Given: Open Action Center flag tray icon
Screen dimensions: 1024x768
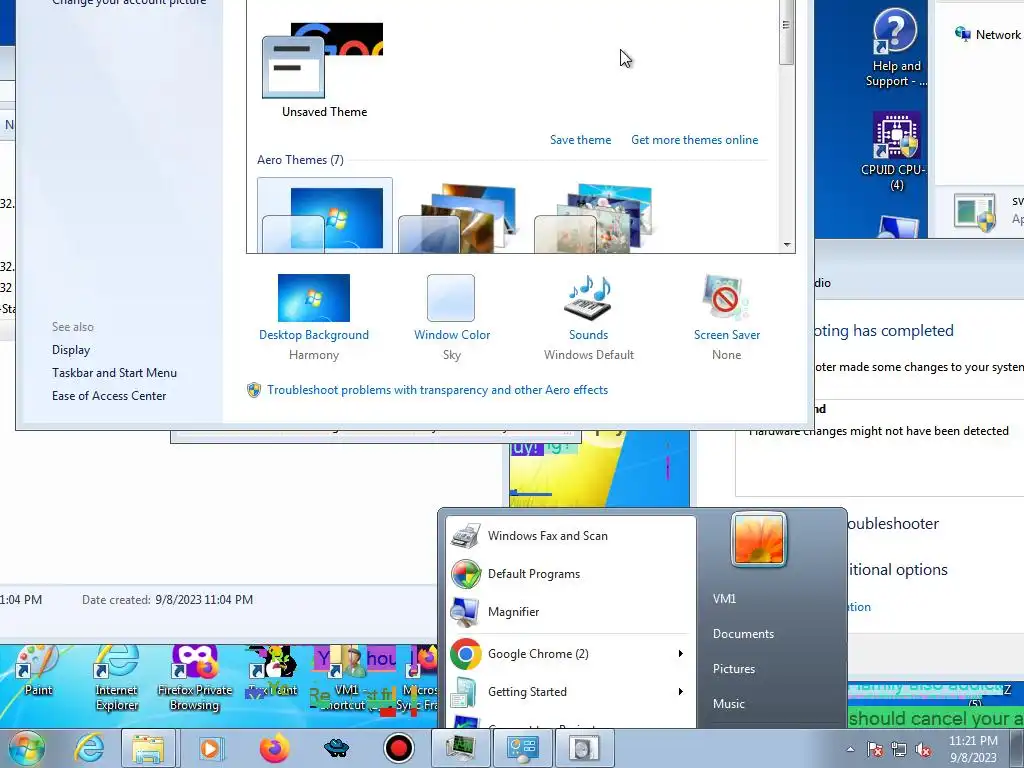Looking at the screenshot, I should tap(875, 749).
